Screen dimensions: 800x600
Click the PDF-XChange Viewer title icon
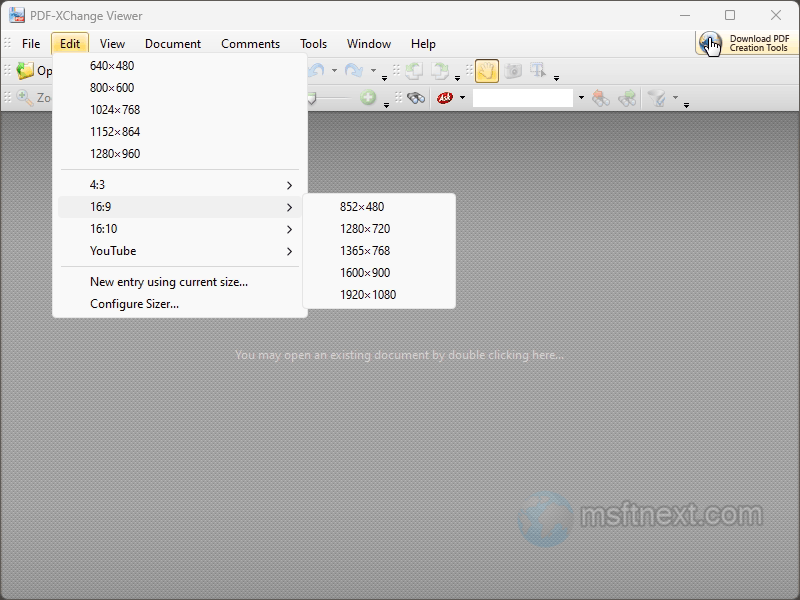click(17, 15)
